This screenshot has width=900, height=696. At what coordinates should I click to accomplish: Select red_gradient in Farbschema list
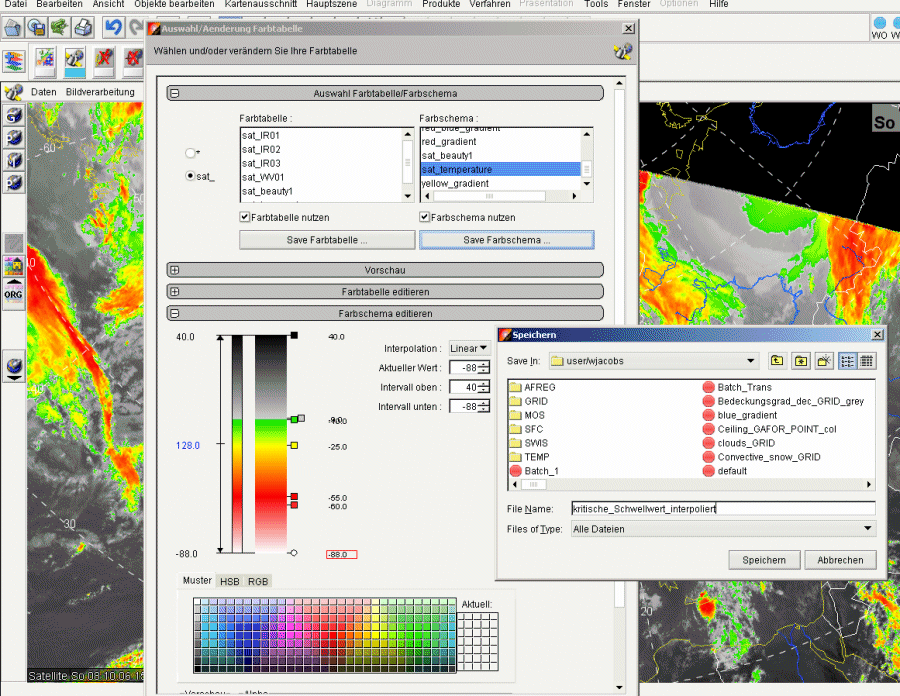click(x=501, y=142)
